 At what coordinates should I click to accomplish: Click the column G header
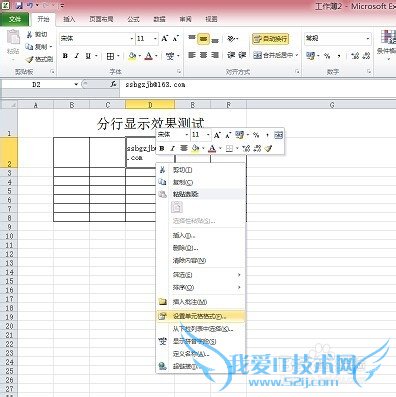pyautogui.click(x=332, y=105)
